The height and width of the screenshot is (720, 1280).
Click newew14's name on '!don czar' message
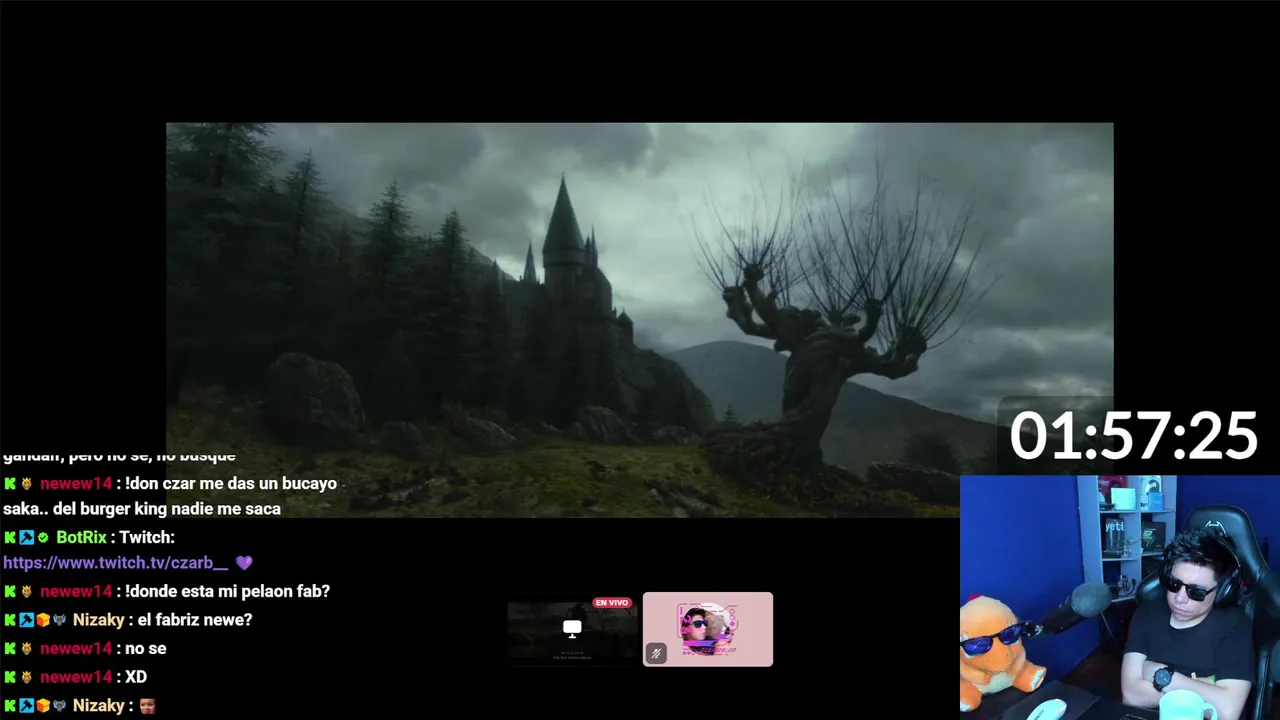point(76,484)
